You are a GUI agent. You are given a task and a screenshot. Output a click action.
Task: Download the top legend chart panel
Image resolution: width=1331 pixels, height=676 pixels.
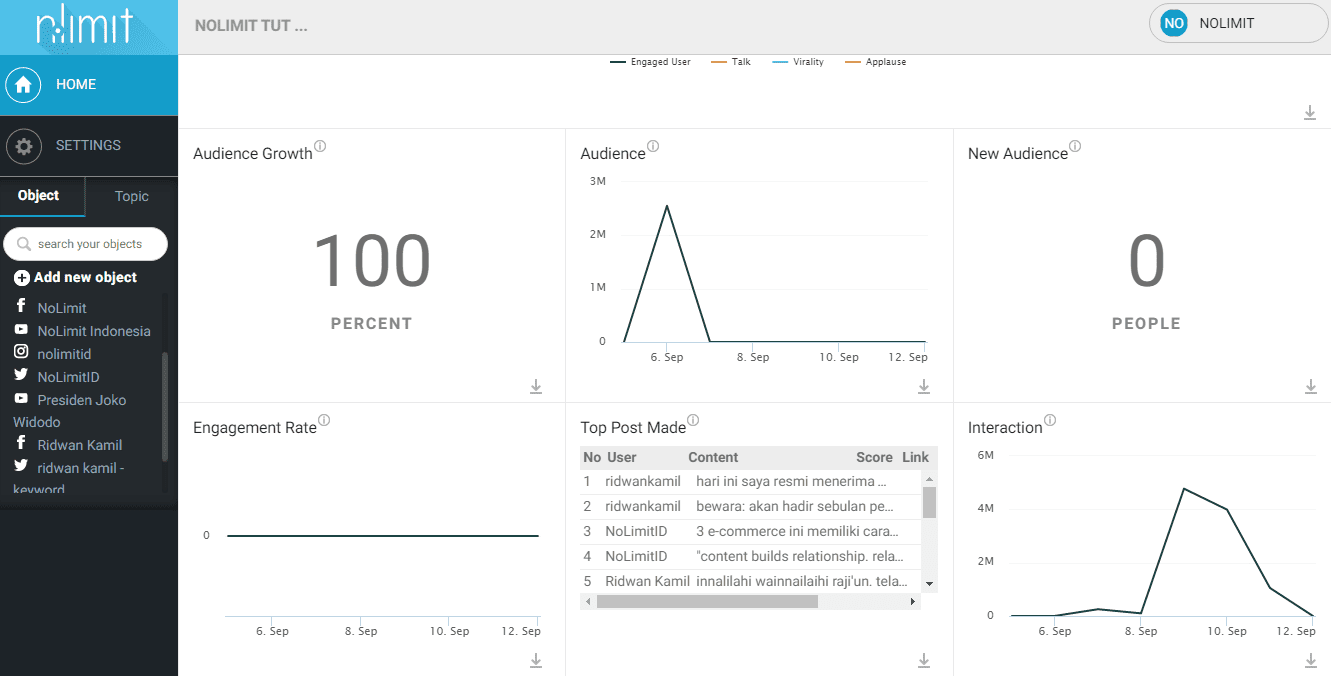1310,113
